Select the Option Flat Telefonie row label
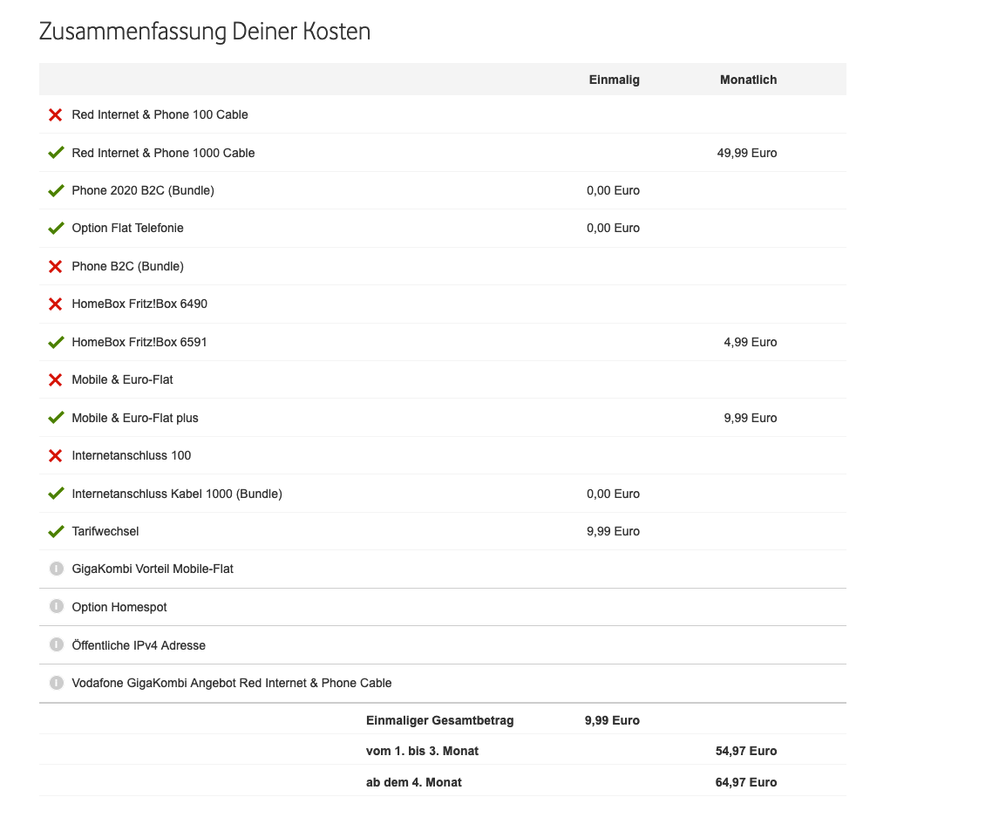 tap(127, 228)
